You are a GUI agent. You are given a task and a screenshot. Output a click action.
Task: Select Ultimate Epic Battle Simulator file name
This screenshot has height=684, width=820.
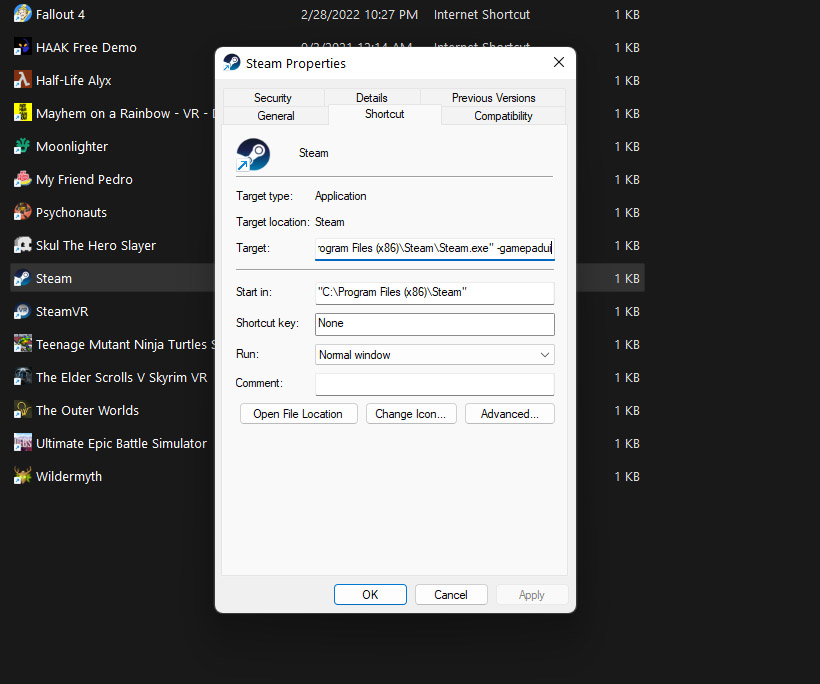[x=121, y=443]
